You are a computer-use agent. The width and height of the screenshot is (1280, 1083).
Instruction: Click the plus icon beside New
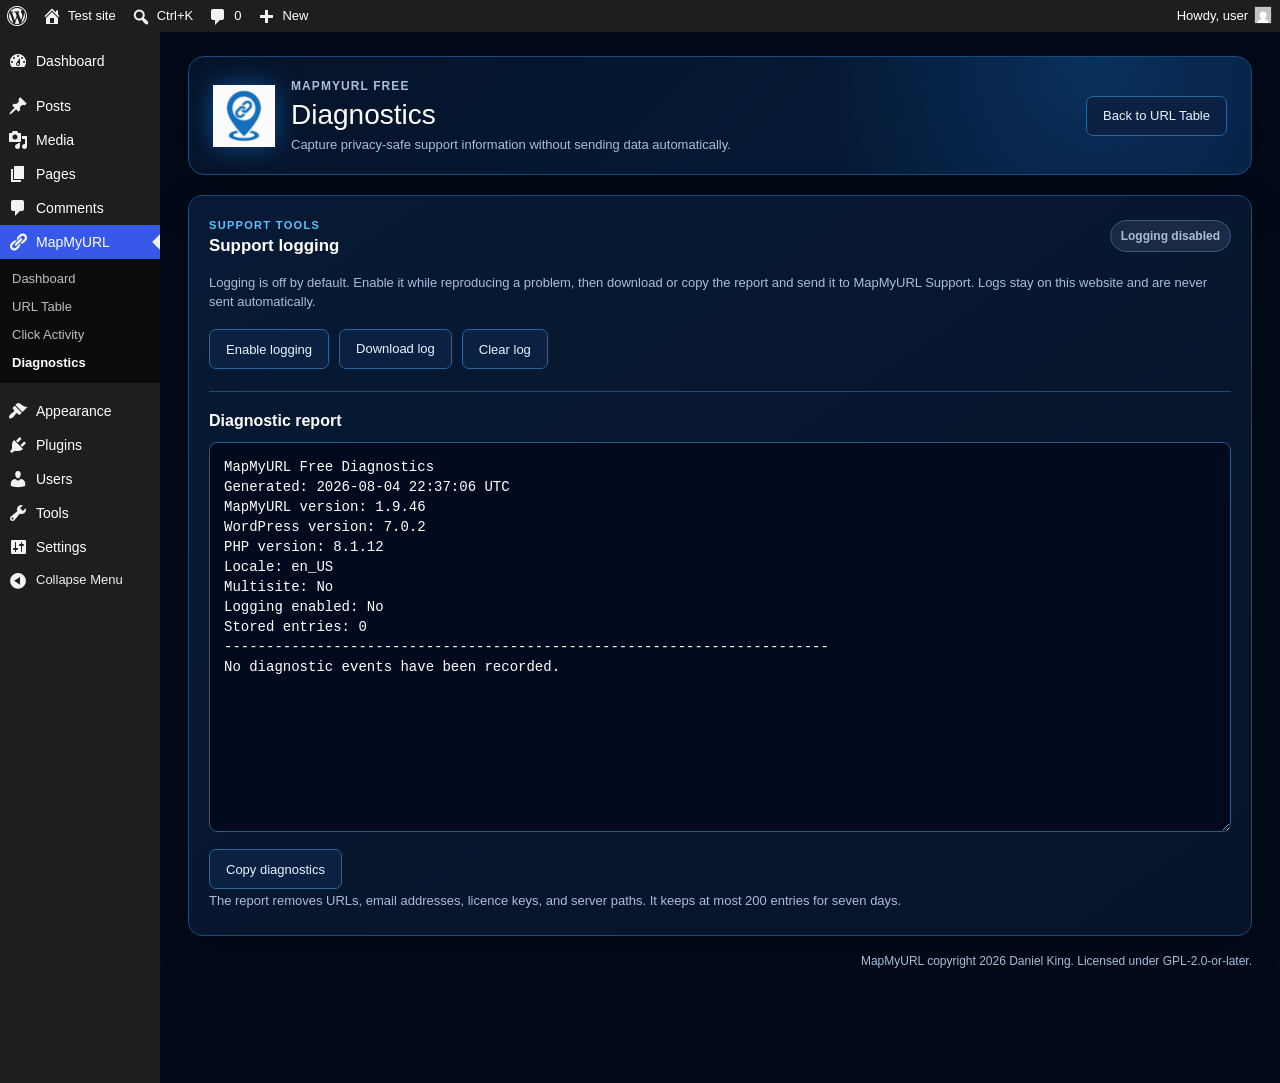click(x=266, y=16)
